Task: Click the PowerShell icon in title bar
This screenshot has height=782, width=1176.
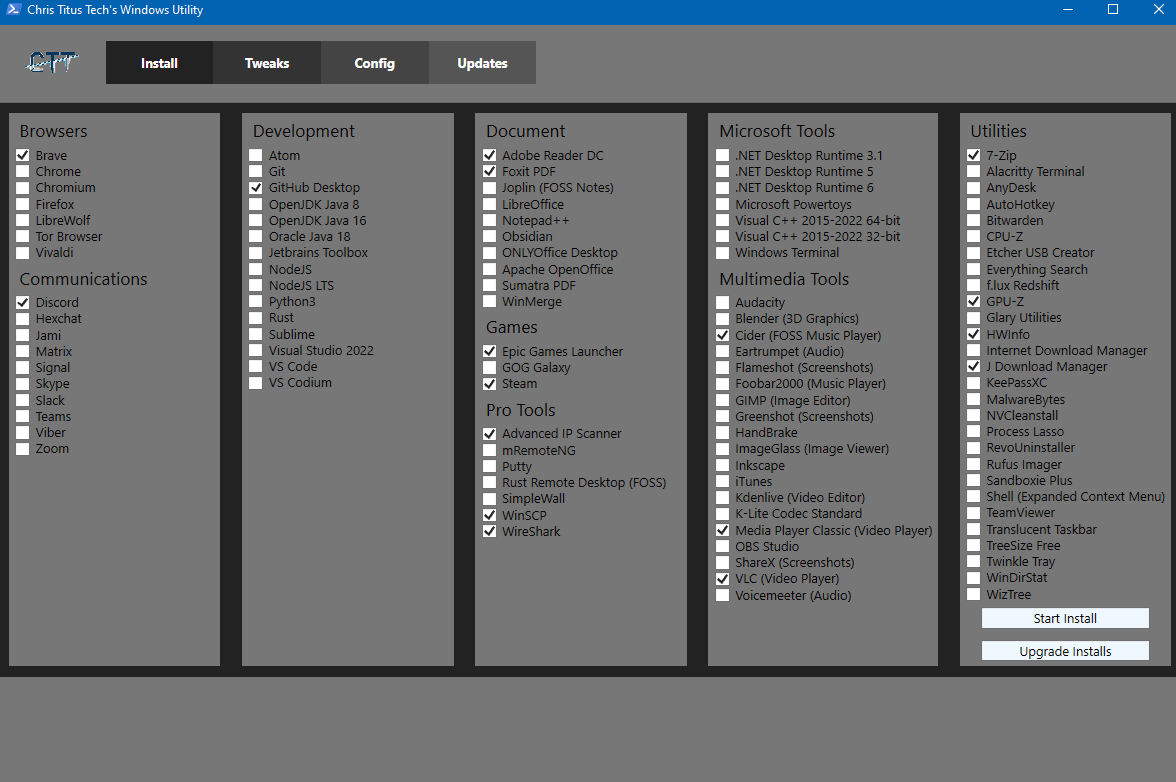Action: (x=13, y=10)
